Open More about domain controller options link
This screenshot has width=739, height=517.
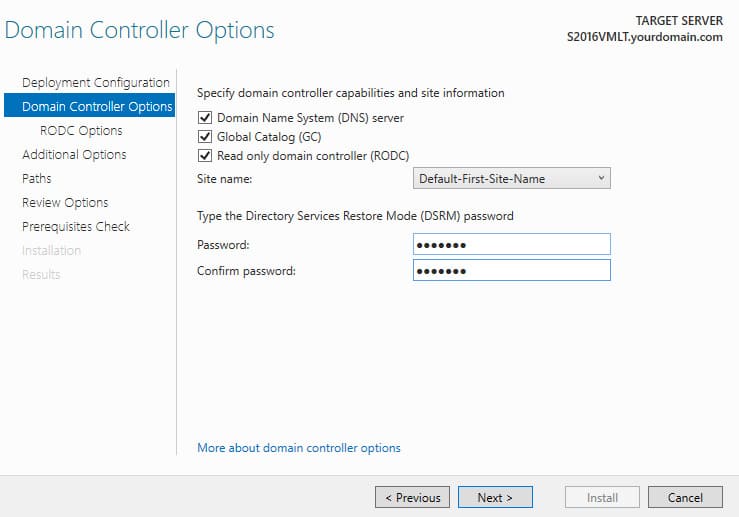pos(299,448)
